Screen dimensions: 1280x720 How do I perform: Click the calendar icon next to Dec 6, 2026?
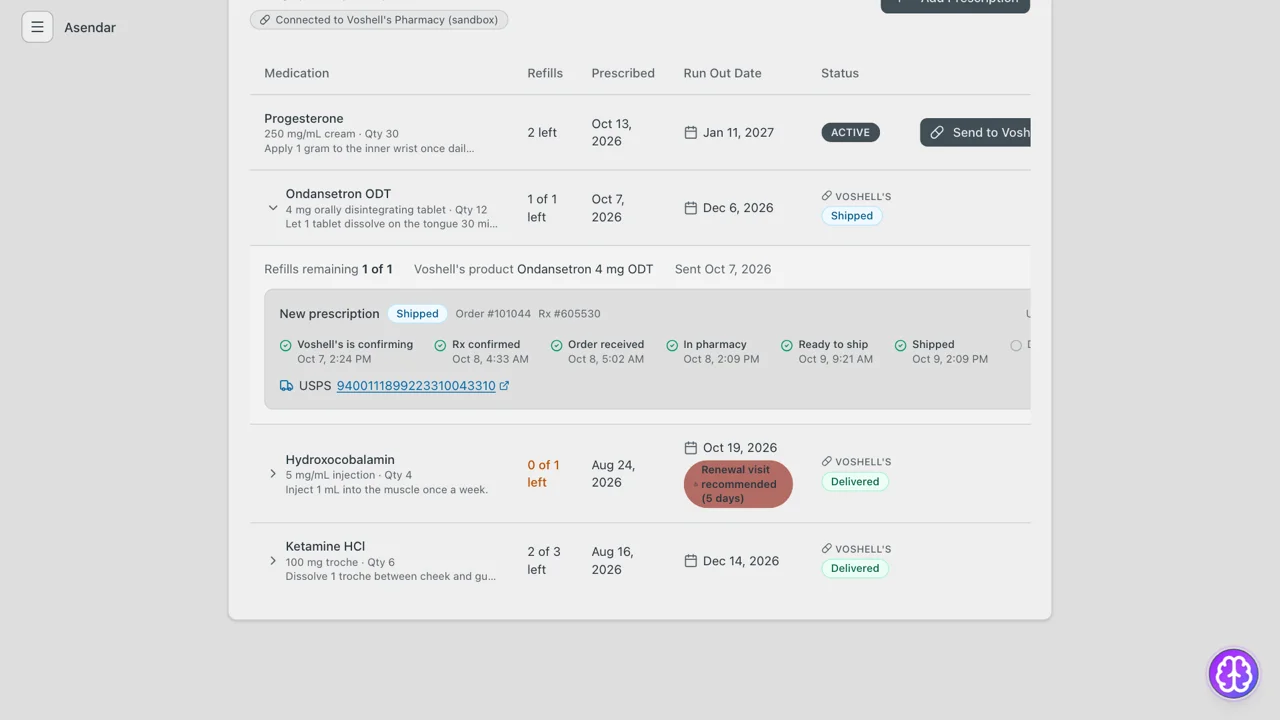690,208
